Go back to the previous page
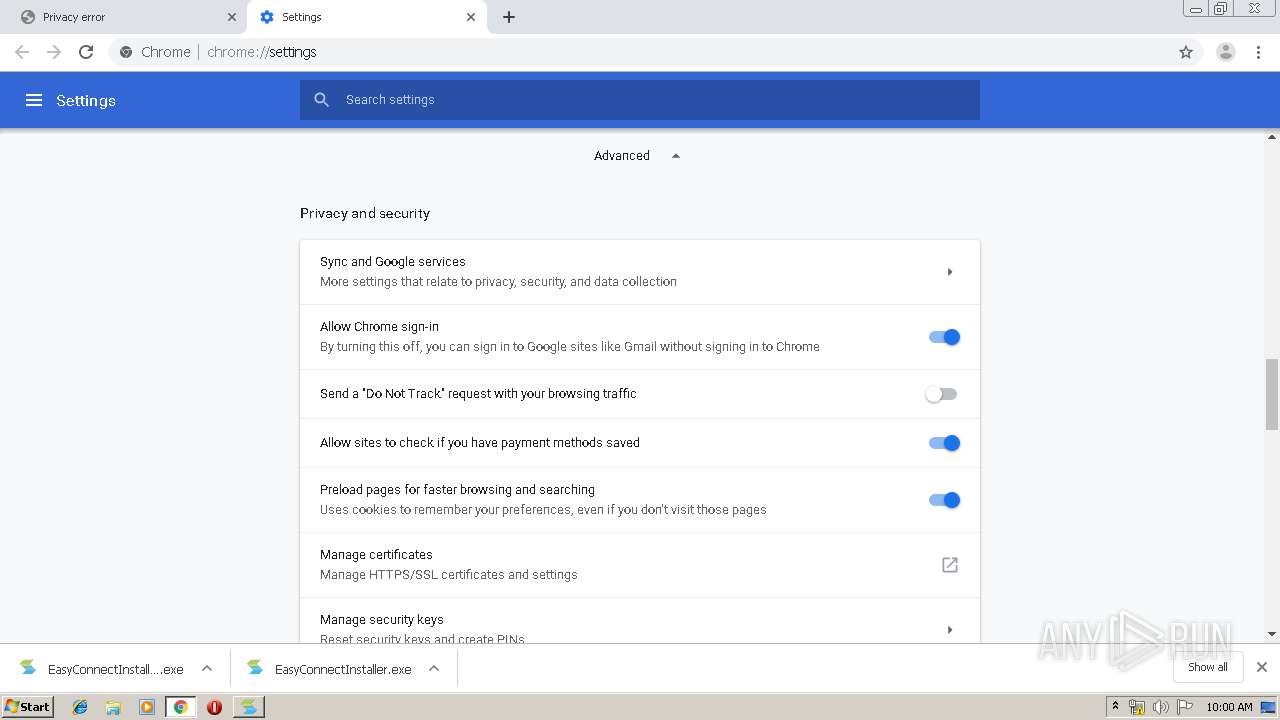Image resolution: width=1280 pixels, height=720 pixels. [22, 52]
